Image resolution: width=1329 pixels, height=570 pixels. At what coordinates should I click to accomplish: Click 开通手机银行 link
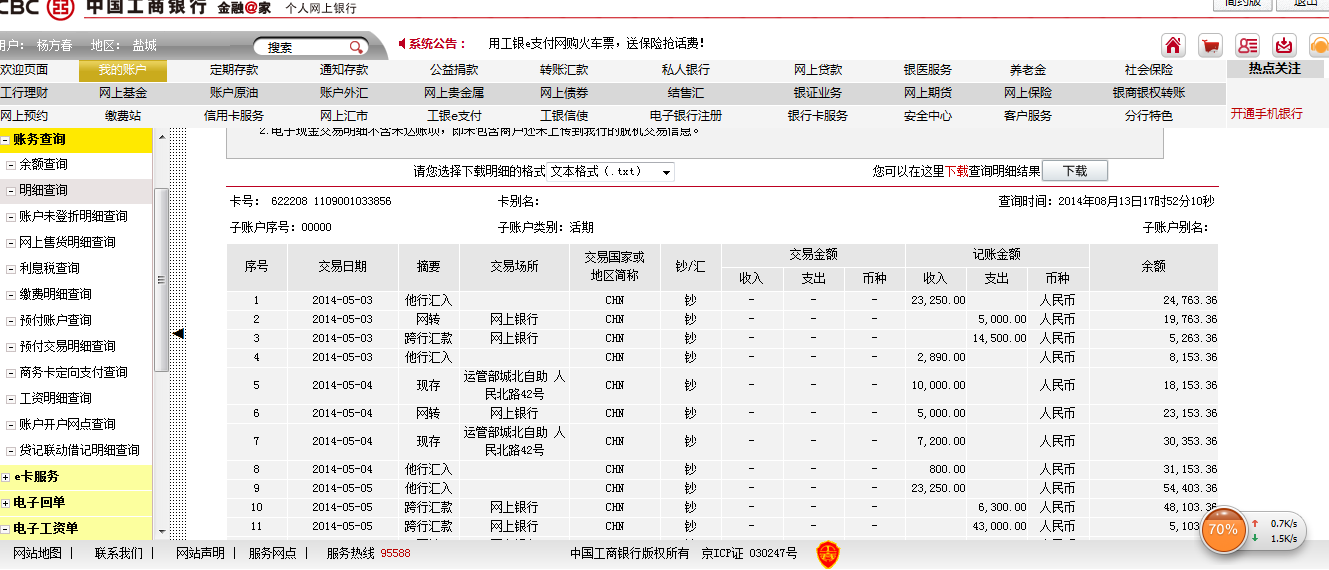pyautogui.click(x=1266, y=114)
